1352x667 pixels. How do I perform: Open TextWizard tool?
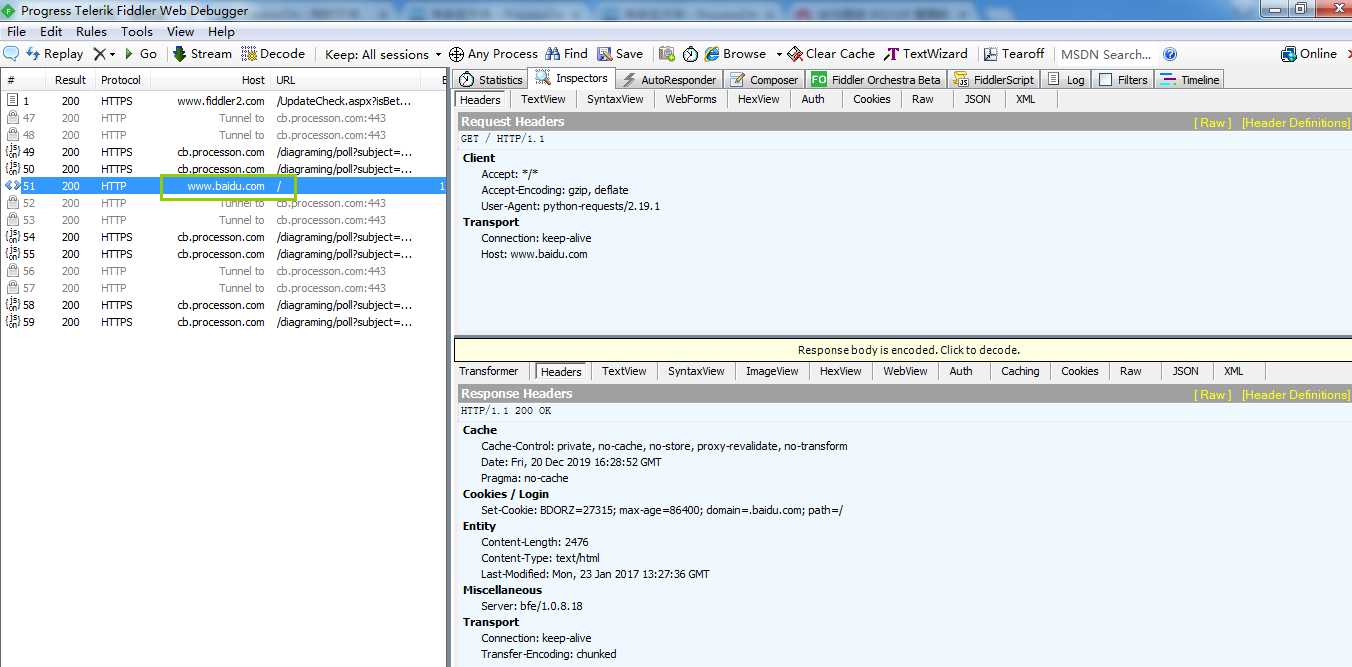925,54
